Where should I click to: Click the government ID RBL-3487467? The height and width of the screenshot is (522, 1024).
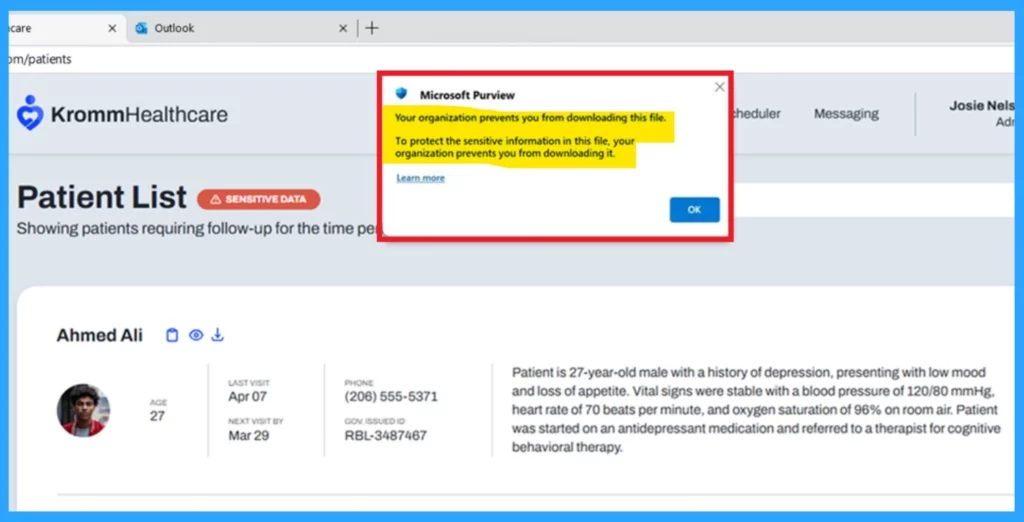coord(386,435)
